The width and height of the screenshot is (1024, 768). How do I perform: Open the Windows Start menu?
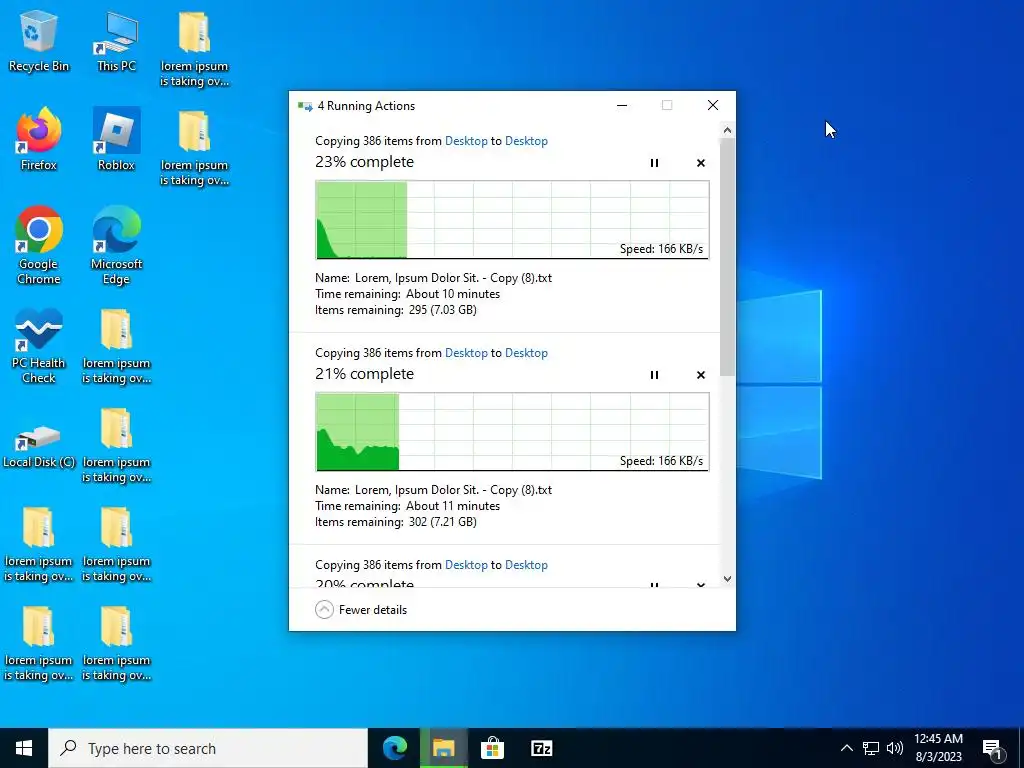coord(24,748)
